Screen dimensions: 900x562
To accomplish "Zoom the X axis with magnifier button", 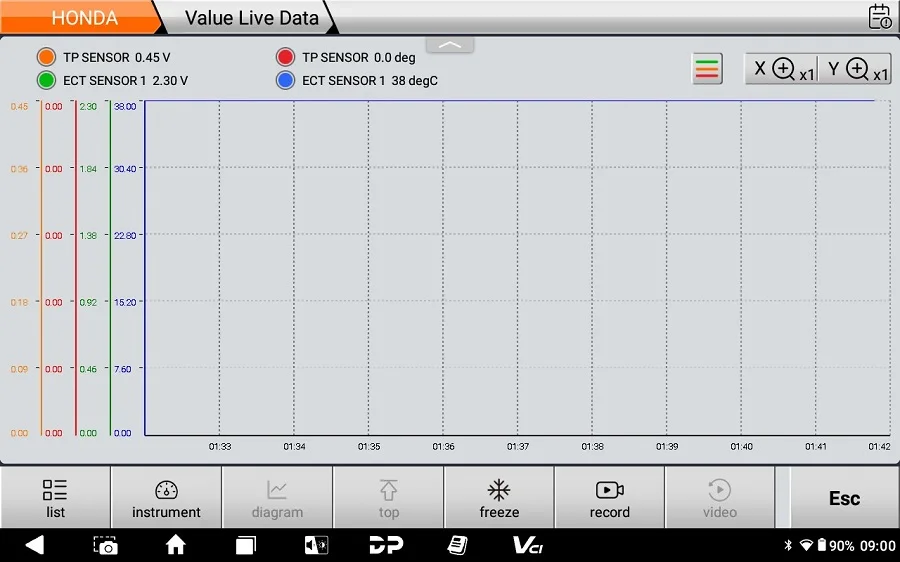I will pyautogui.click(x=781, y=69).
